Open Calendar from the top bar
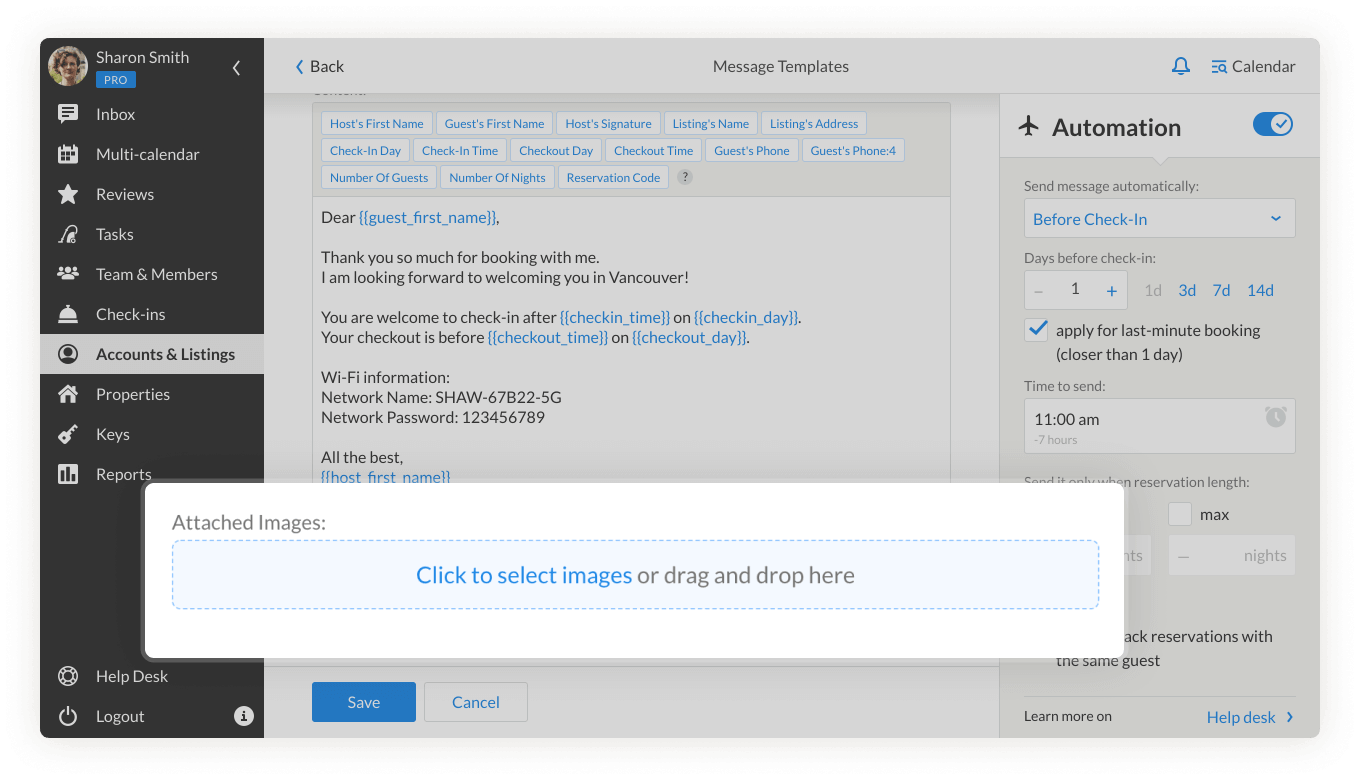Image resolution: width=1360 pixels, height=780 pixels. (x=1253, y=67)
